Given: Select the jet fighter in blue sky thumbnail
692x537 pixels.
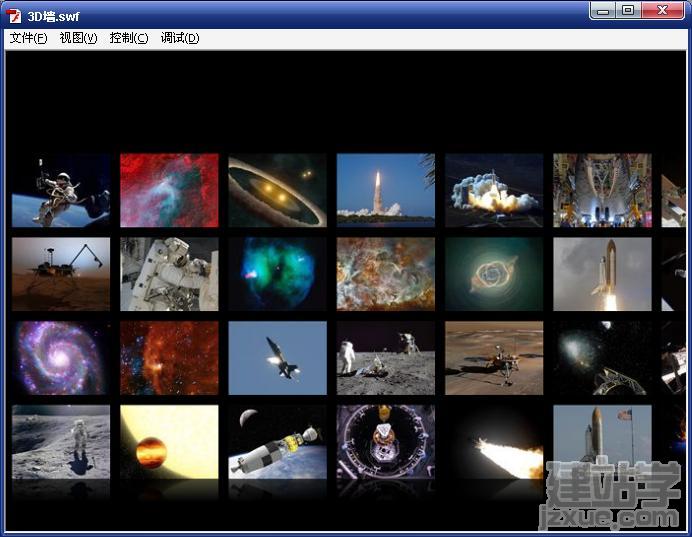Looking at the screenshot, I should 278,358.
